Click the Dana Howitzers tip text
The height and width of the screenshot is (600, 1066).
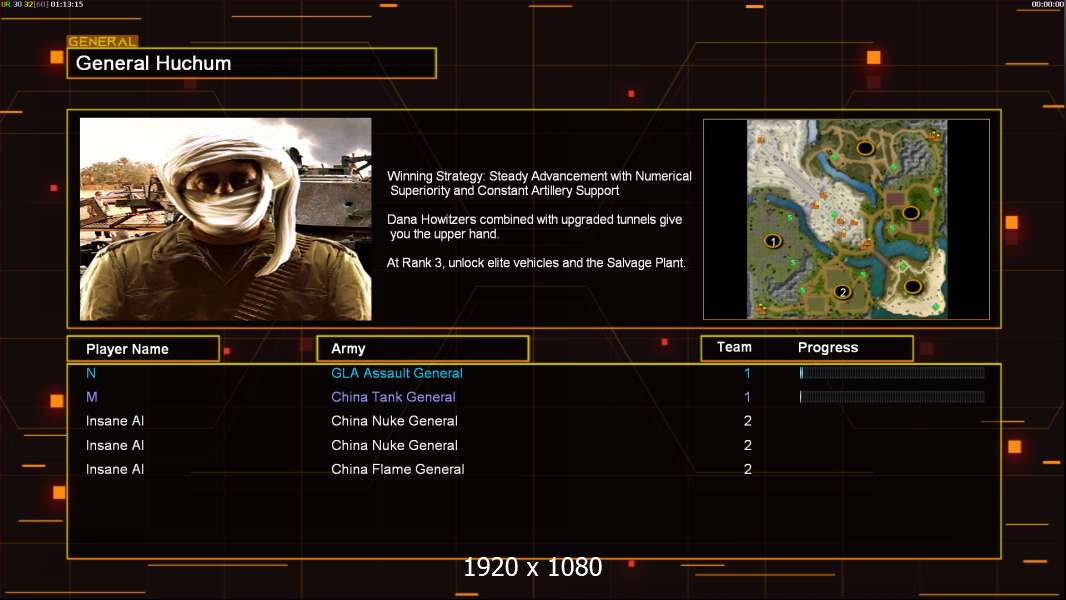(x=534, y=226)
